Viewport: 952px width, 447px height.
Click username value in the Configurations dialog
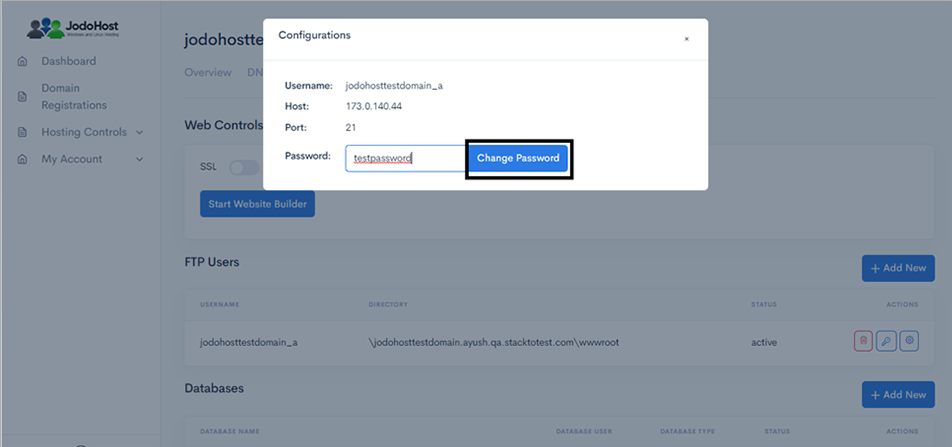[x=395, y=86]
